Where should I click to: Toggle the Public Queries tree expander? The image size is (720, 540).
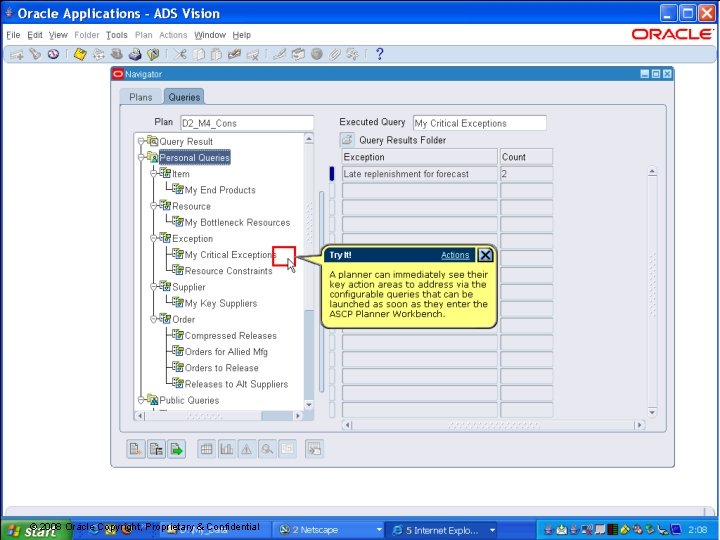click(141, 400)
